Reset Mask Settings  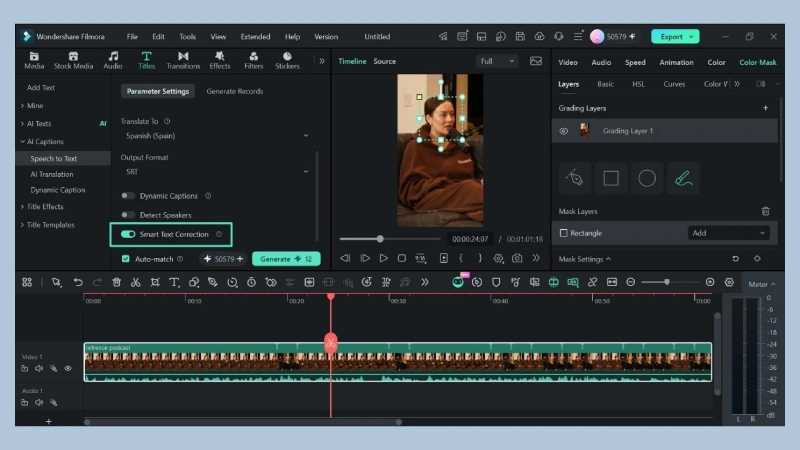click(x=735, y=259)
